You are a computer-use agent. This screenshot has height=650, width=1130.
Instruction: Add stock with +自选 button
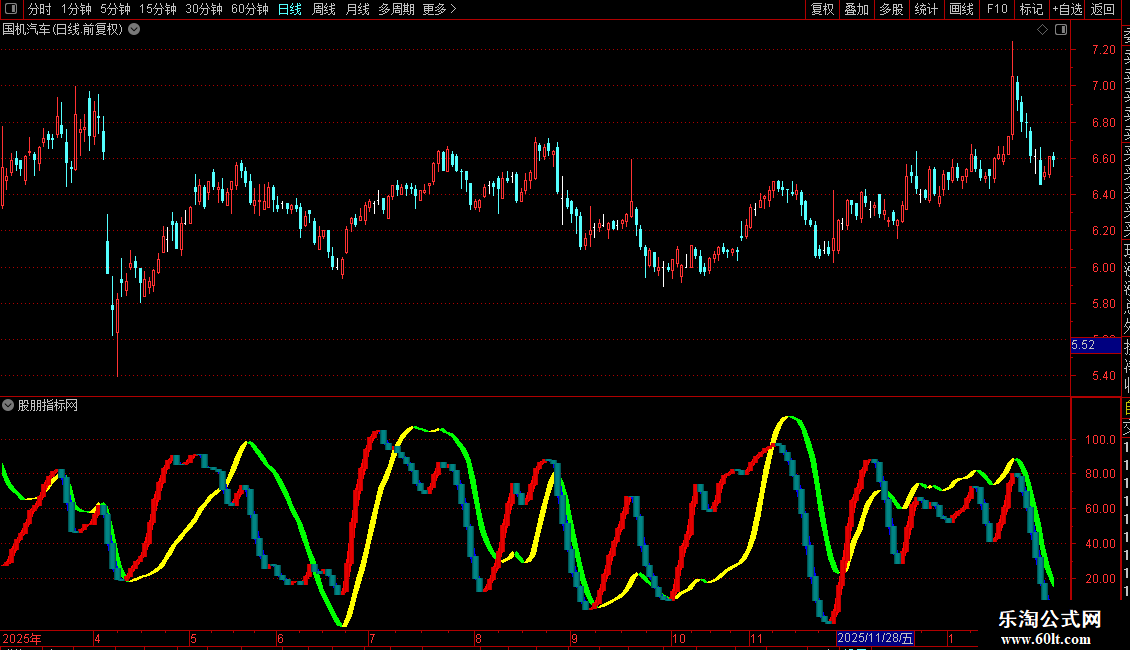(1067, 9)
